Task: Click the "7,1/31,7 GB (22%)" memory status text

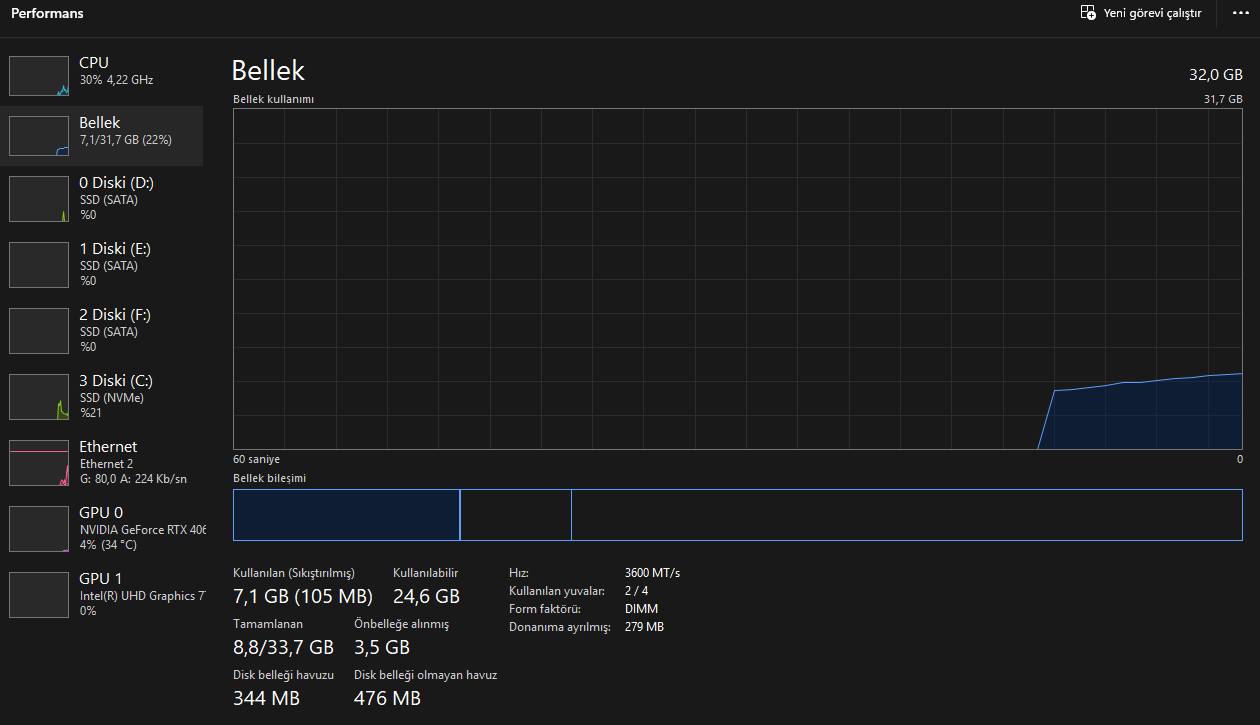Action: coord(126,140)
